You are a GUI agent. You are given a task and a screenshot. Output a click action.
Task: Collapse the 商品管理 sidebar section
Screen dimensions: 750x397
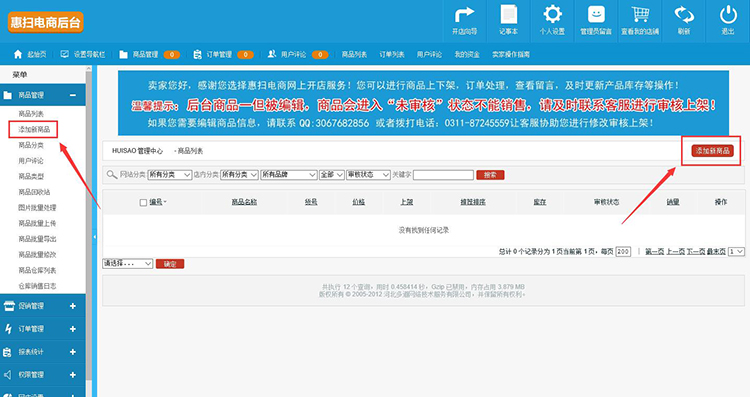click(x=73, y=95)
